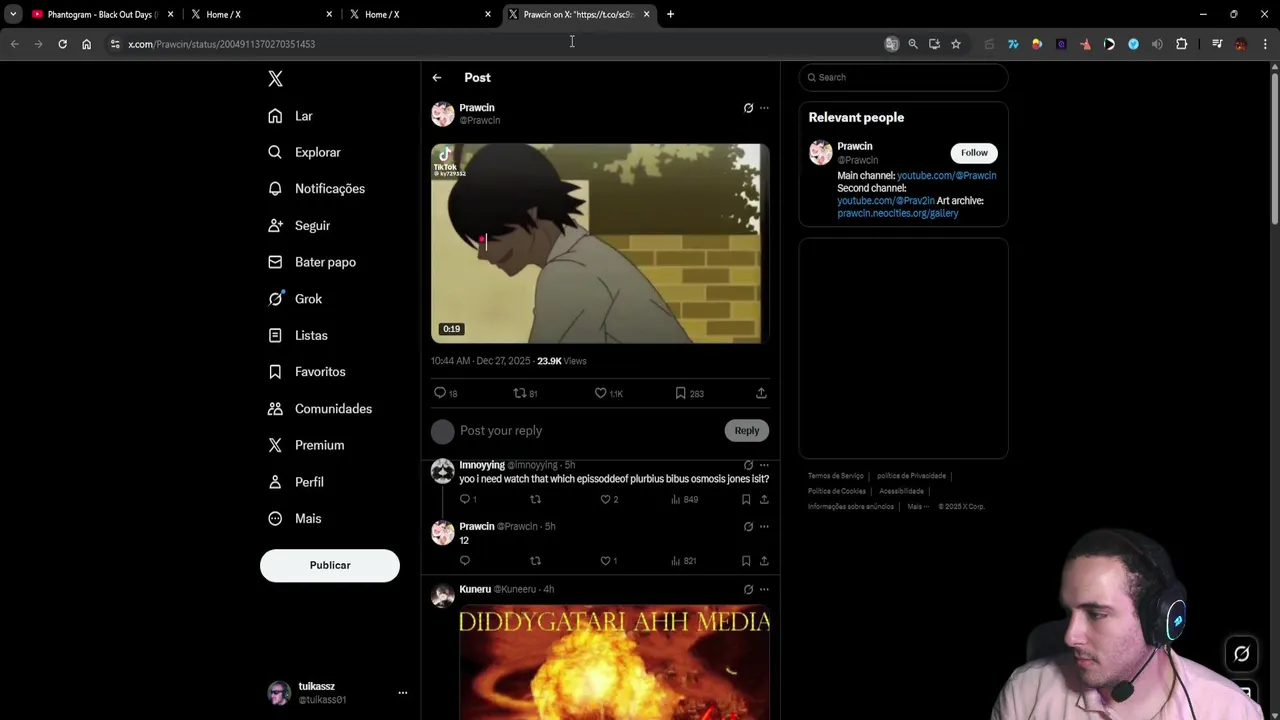1280x720 pixels.
Task: Open the browser extensions puzzle icon
Action: coord(1182,44)
